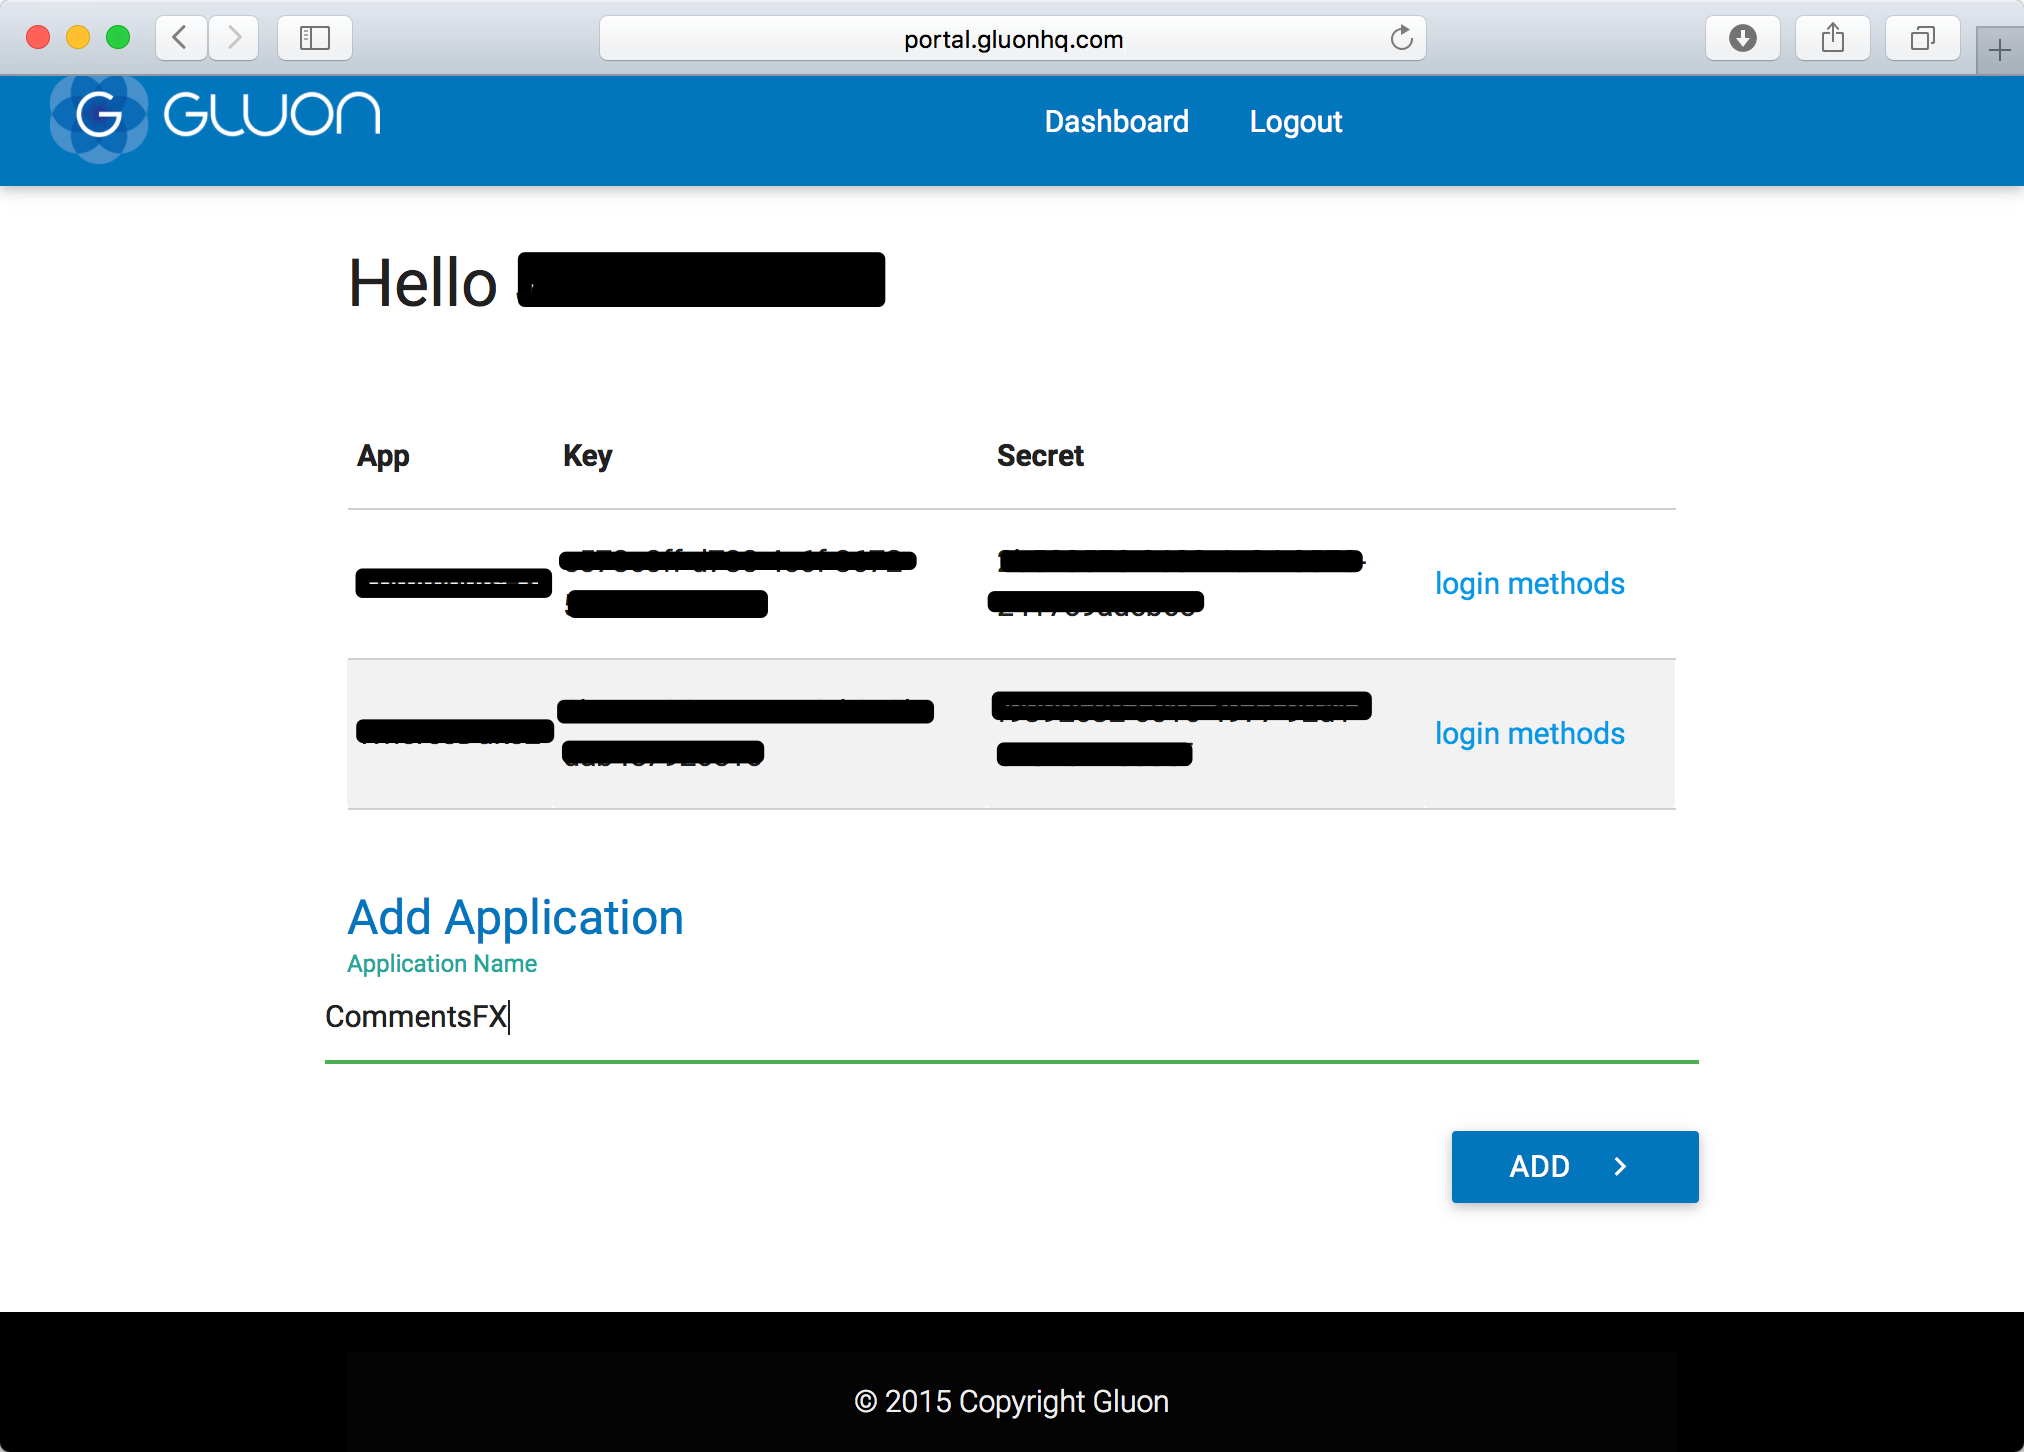Open the Safari downloads button
Image resolution: width=2024 pixels, height=1452 pixels.
[x=1743, y=38]
